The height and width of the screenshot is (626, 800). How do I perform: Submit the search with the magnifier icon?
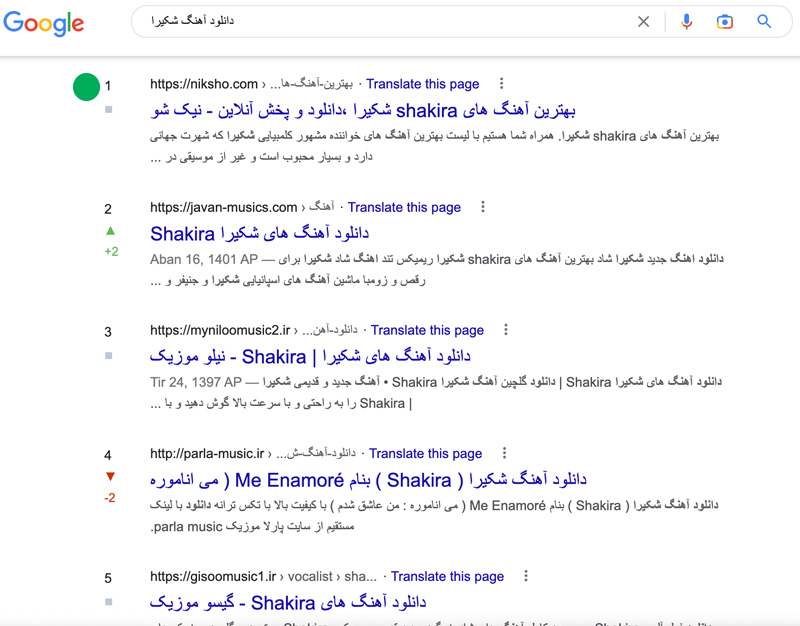click(x=764, y=21)
